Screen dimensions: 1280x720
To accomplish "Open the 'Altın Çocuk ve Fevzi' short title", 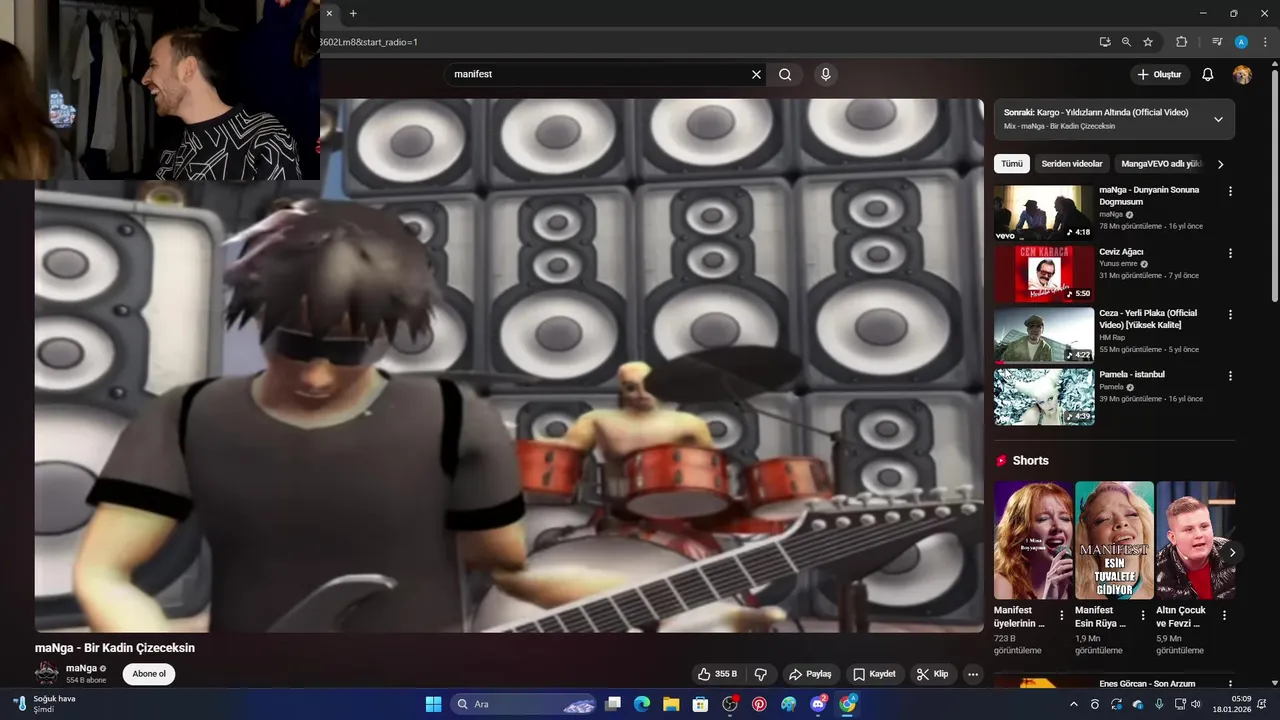I will pyautogui.click(x=1181, y=616).
